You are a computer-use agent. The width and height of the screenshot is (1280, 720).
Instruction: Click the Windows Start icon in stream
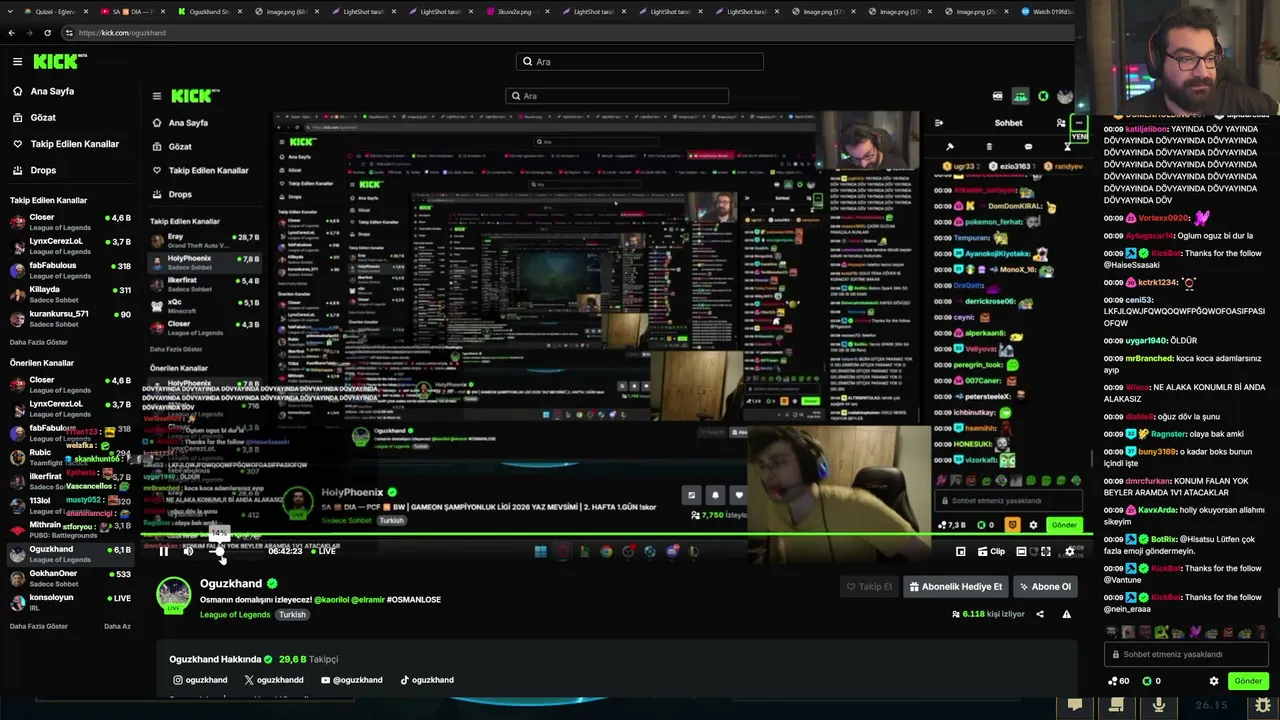coord(541,551)
